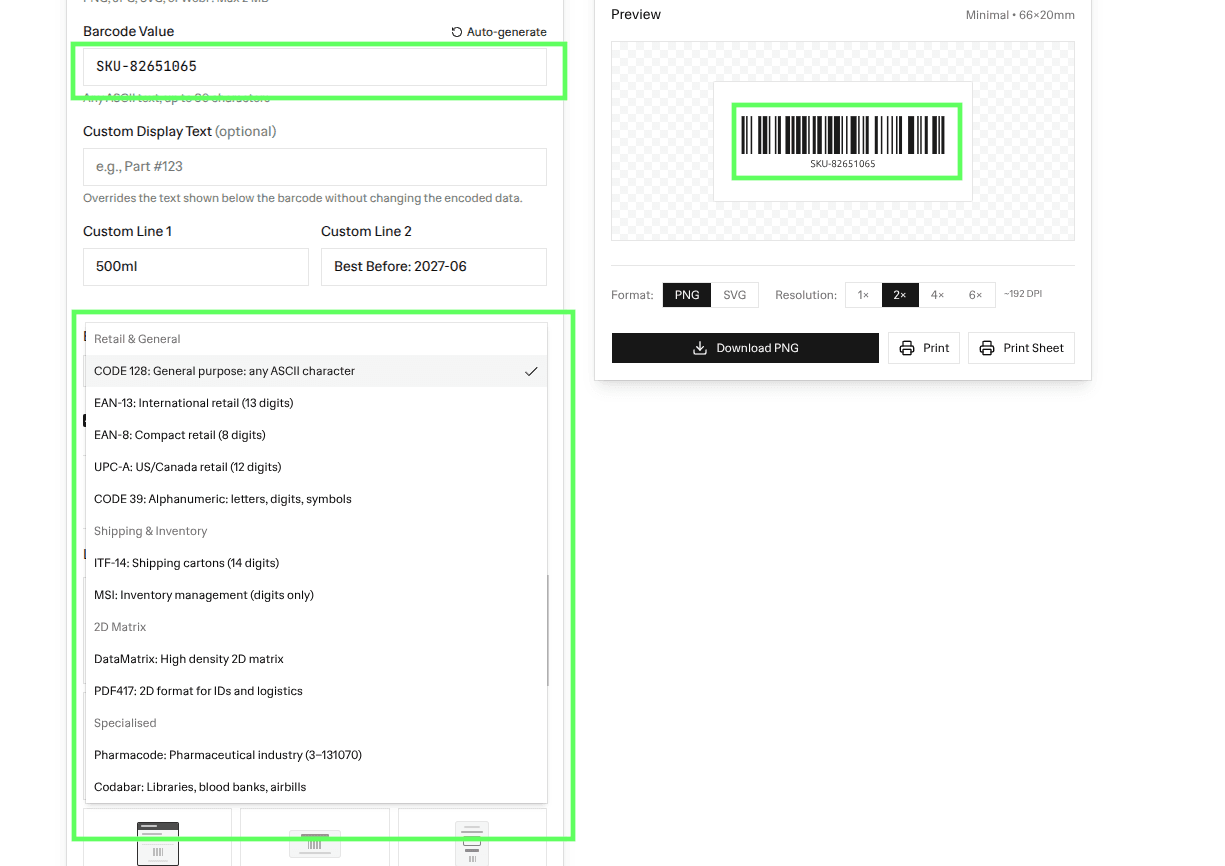1225x866 pixels.
Task: Click the barcode preview image
Action: [x=843, y=141]
